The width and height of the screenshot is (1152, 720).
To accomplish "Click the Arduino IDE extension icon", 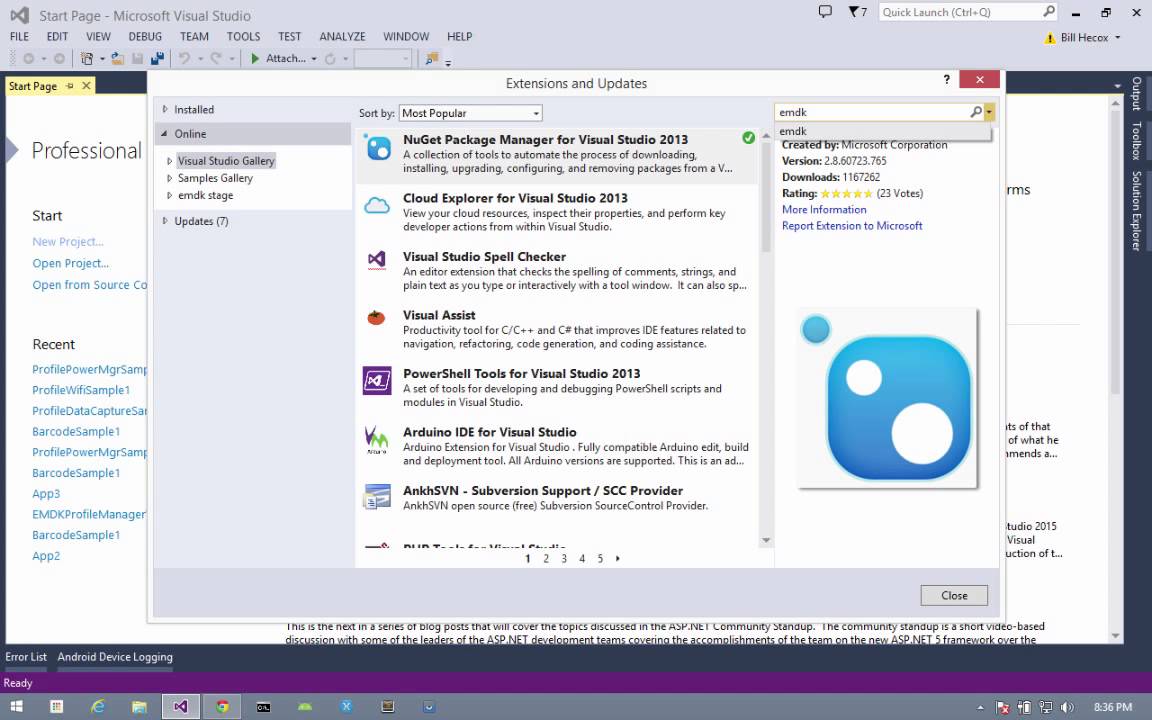I will tap(377, 439).
